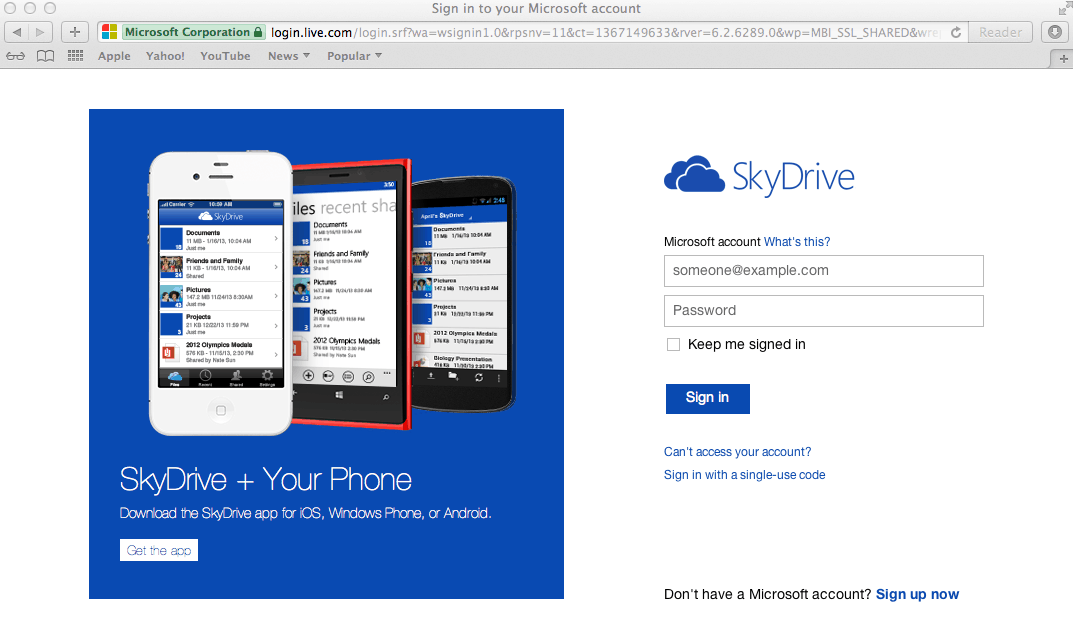Viewport: 1073px width, 643px height.
Task: Open the YouTube bookmark
Action: (x=225, y=56)
